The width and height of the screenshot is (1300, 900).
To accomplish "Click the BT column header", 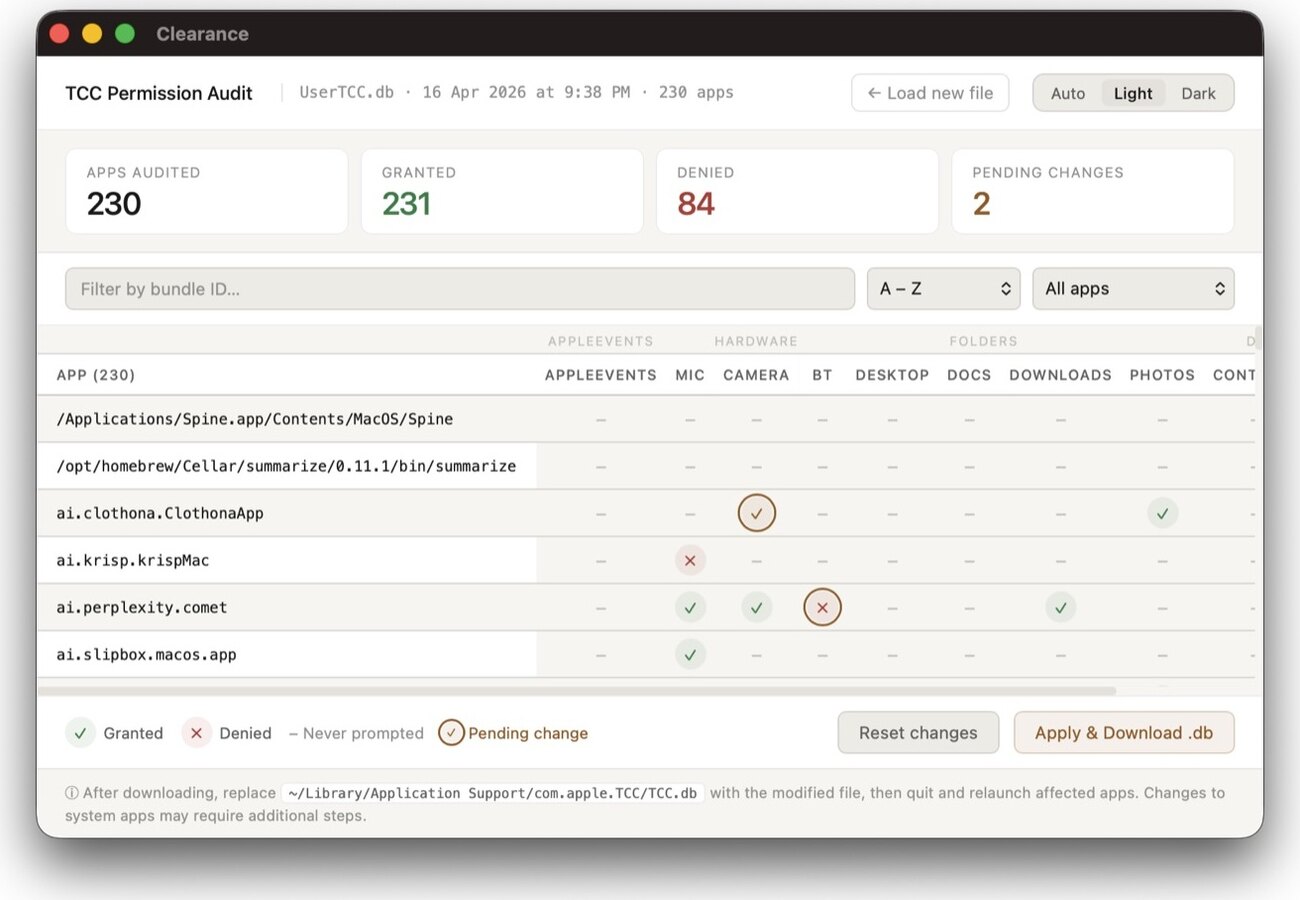I will coord(822,375).
